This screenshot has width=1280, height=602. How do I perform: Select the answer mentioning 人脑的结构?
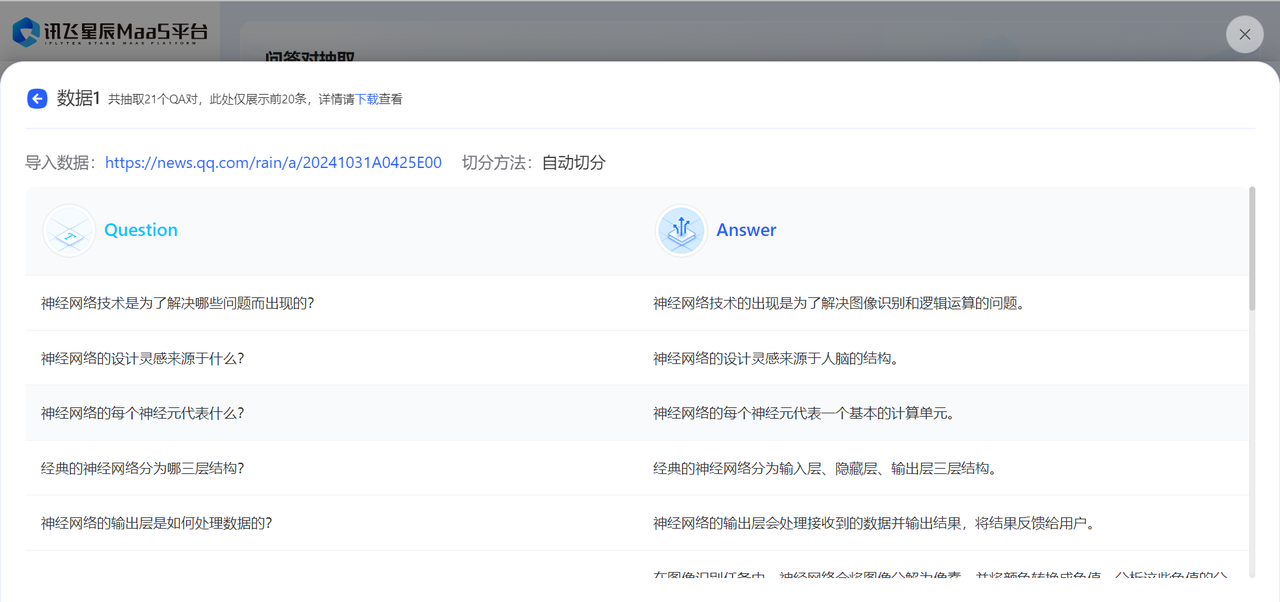pyautogui.click(x=776, y=358)
